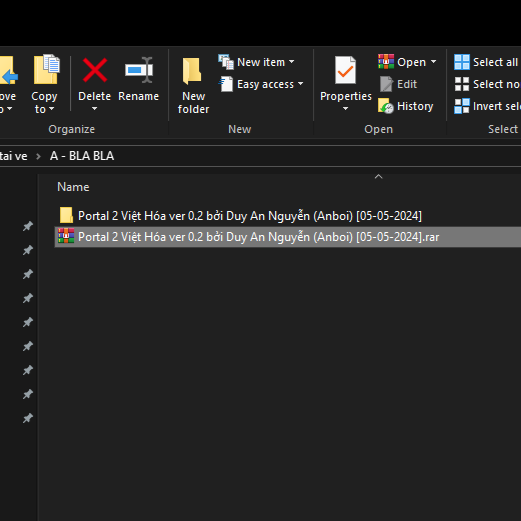This screenshot has width=521, height=521.
Task: Click the History label
Action: pyautogui.click(x=415, y=106)
